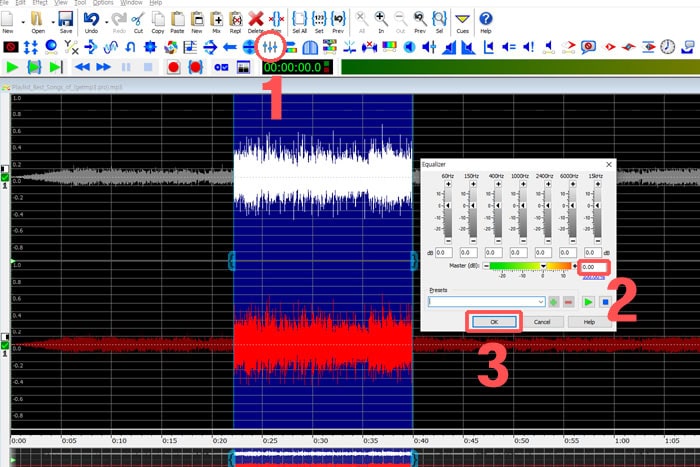Click the Undo arrow icon

(x=91, y=19)
